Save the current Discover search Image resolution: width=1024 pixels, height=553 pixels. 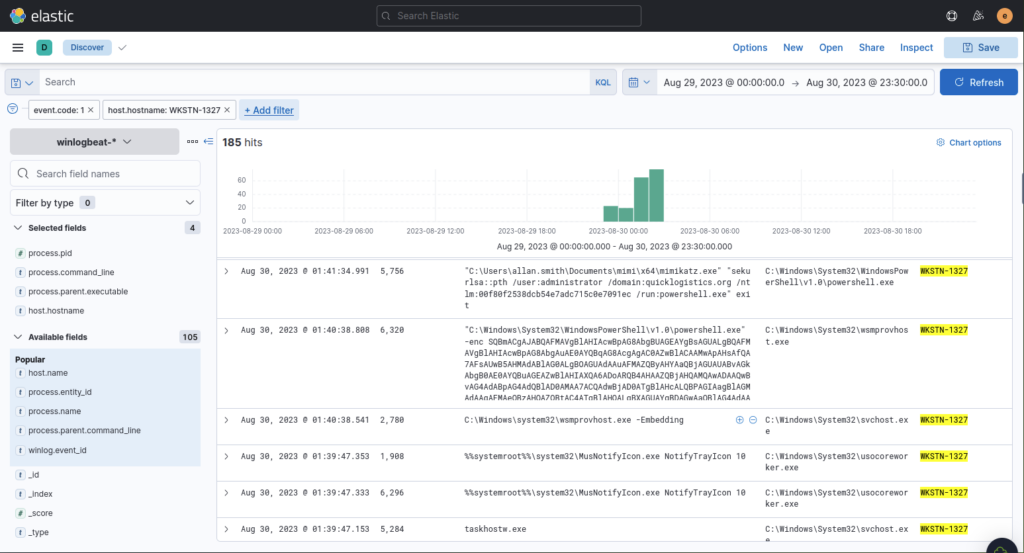pos(980,47)
